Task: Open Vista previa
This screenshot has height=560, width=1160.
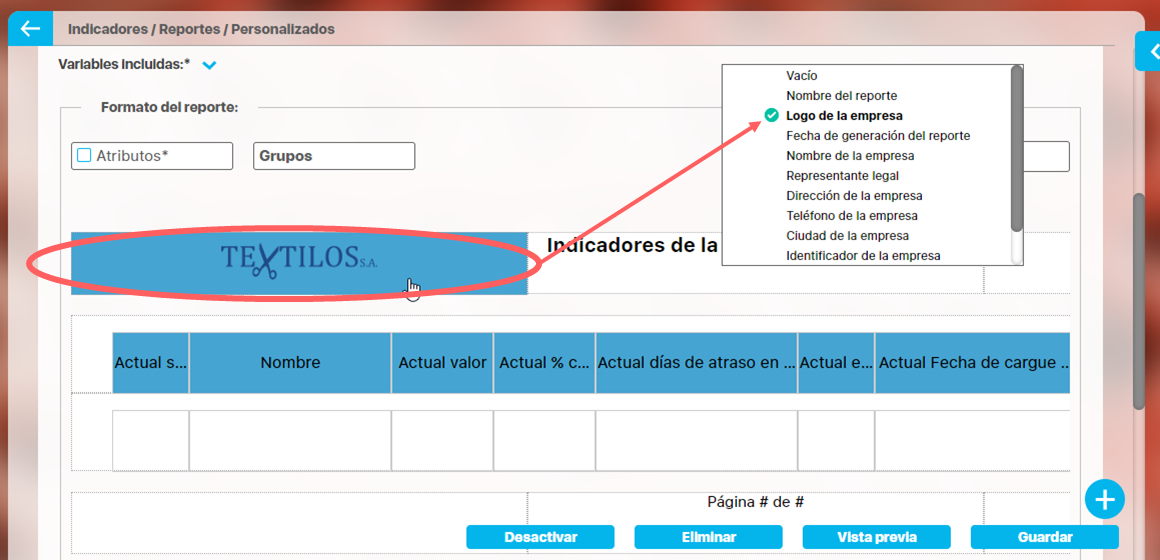Action: coord(877,537)
